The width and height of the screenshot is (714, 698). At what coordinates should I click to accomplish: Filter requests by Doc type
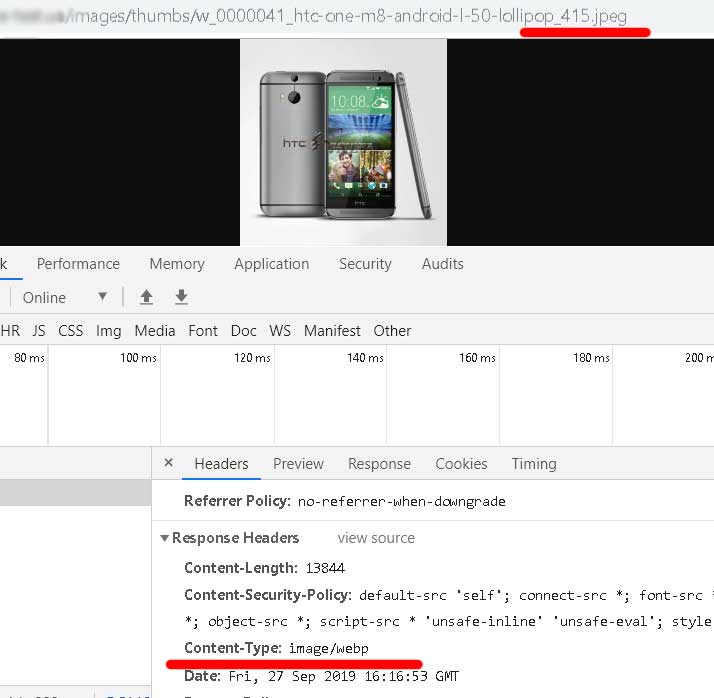[244, 331]
